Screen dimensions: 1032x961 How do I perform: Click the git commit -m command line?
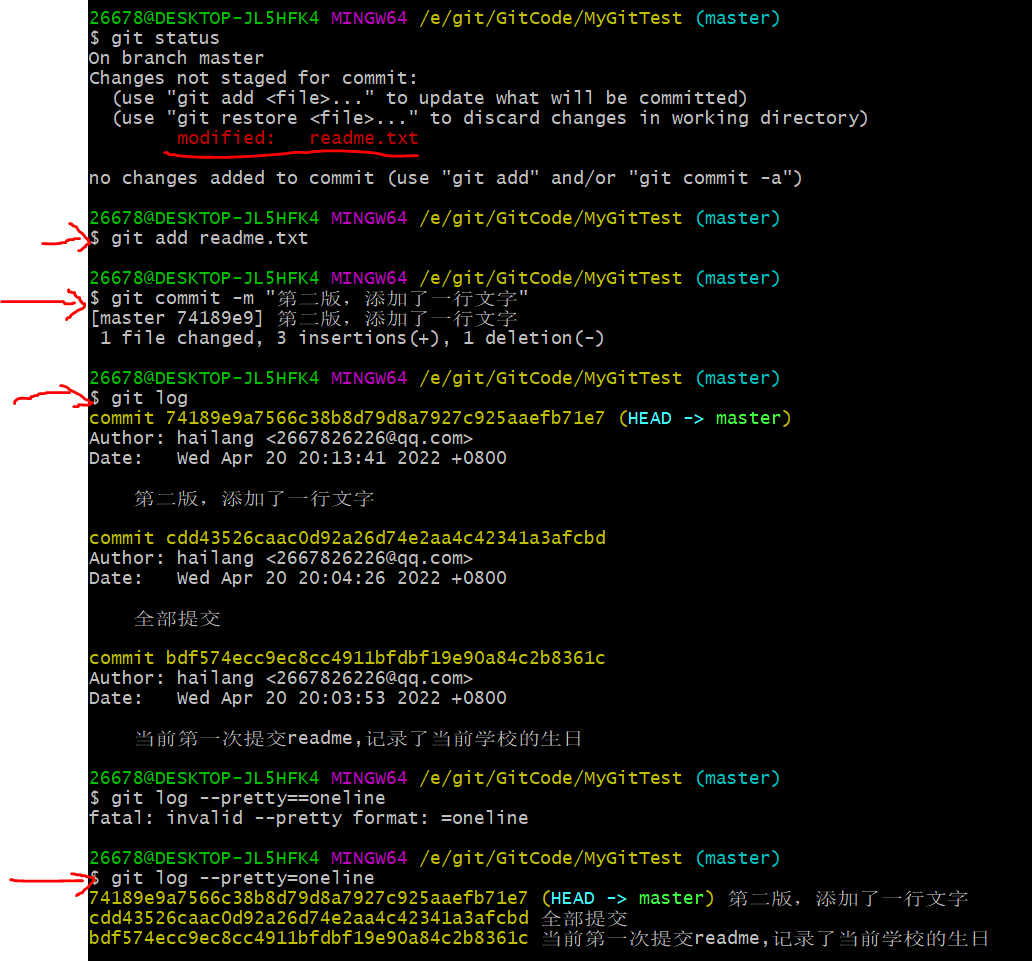point(309,298)
